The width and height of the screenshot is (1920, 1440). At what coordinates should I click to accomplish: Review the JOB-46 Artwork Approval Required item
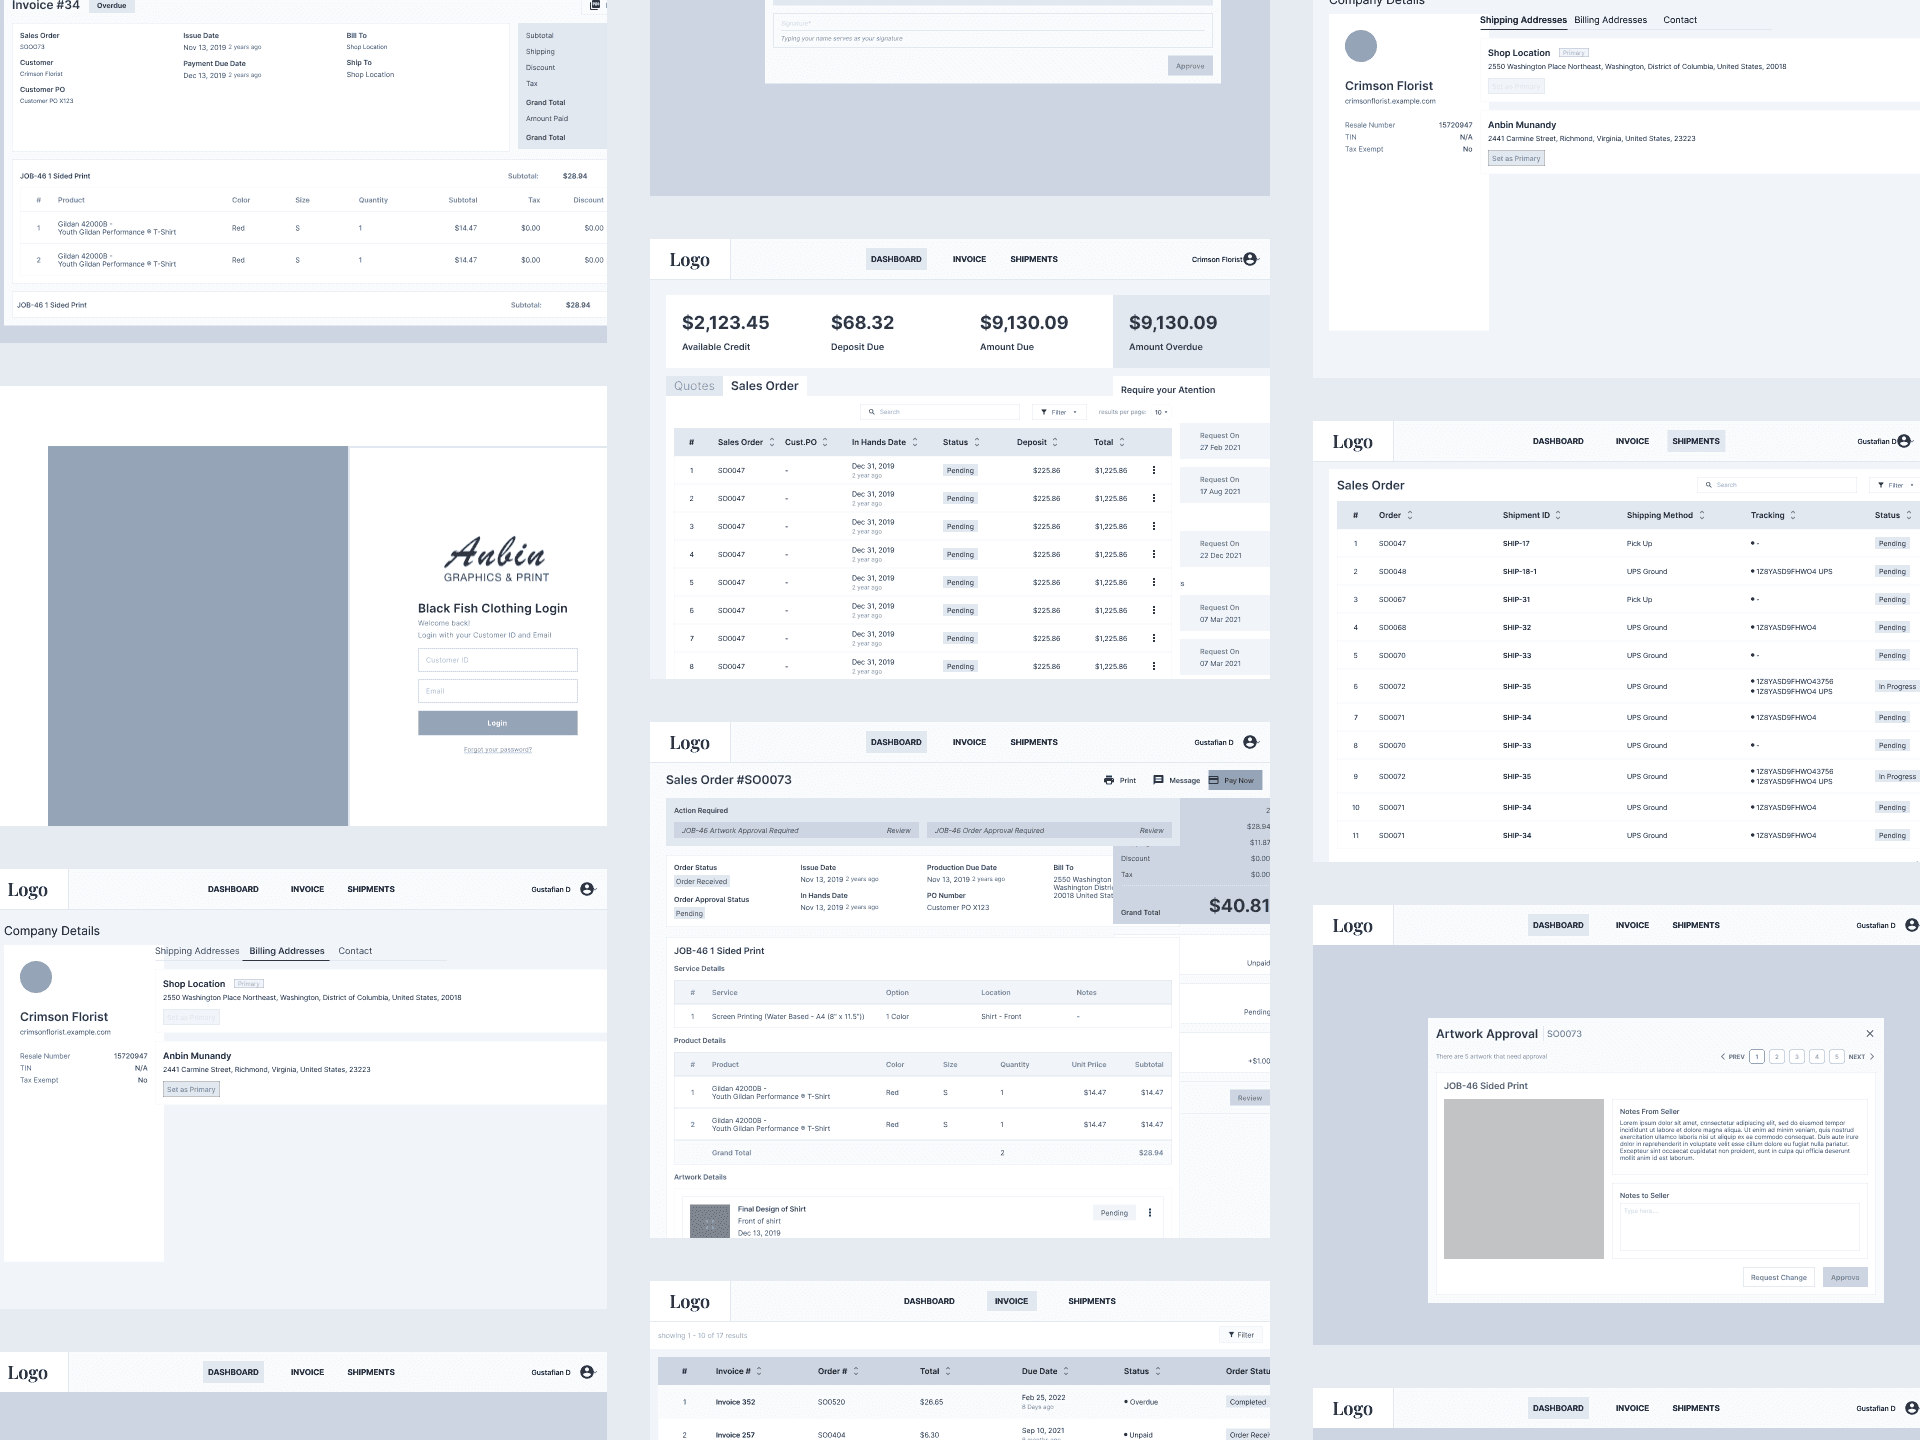click(898, 830)
